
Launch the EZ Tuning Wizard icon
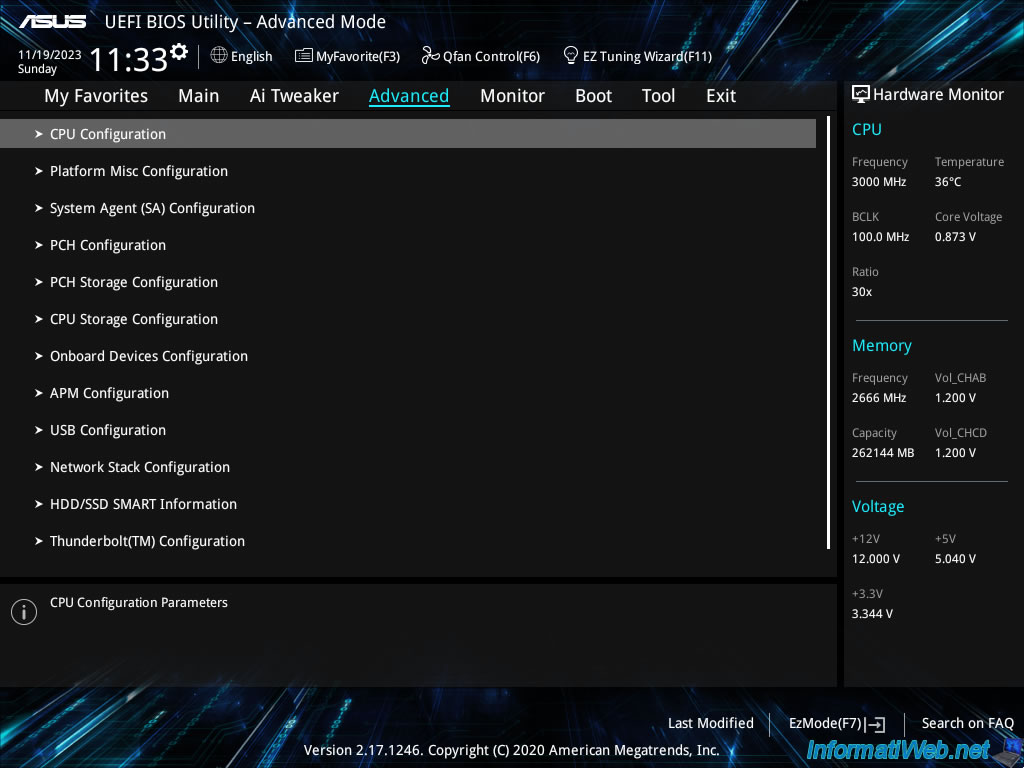[570, 56]
